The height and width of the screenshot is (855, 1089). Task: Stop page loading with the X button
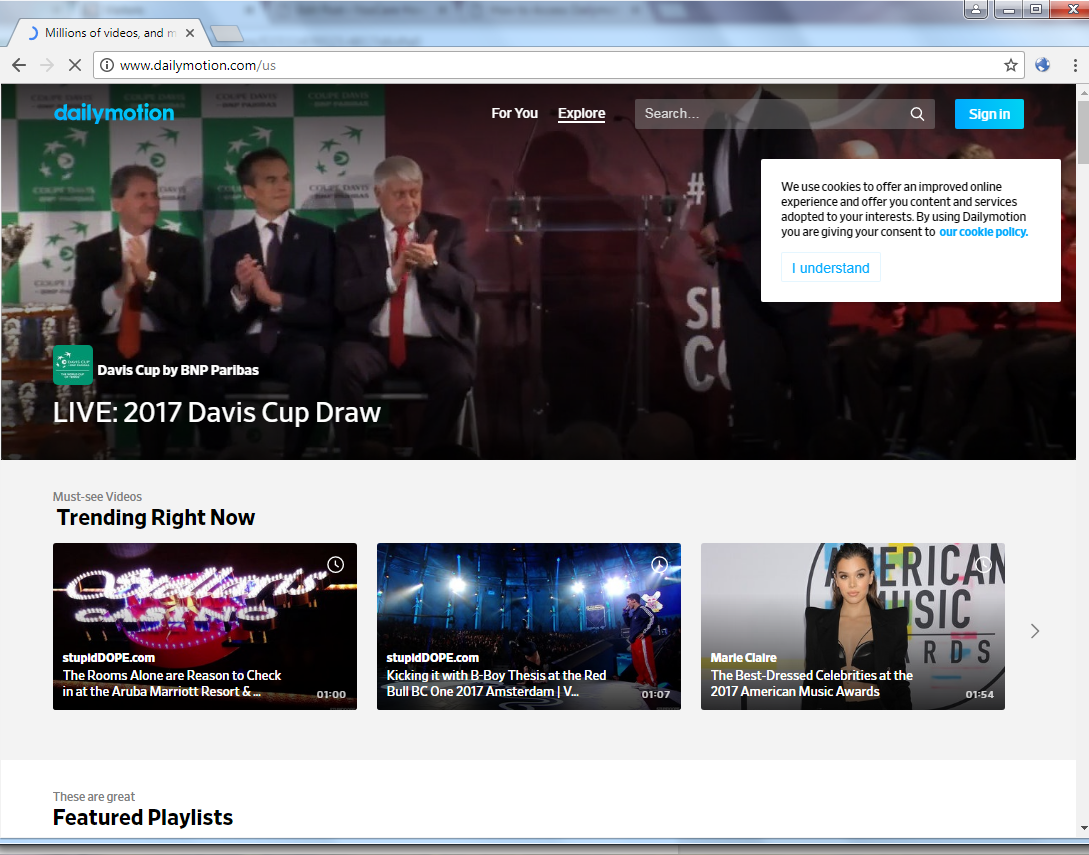[75, 65]
